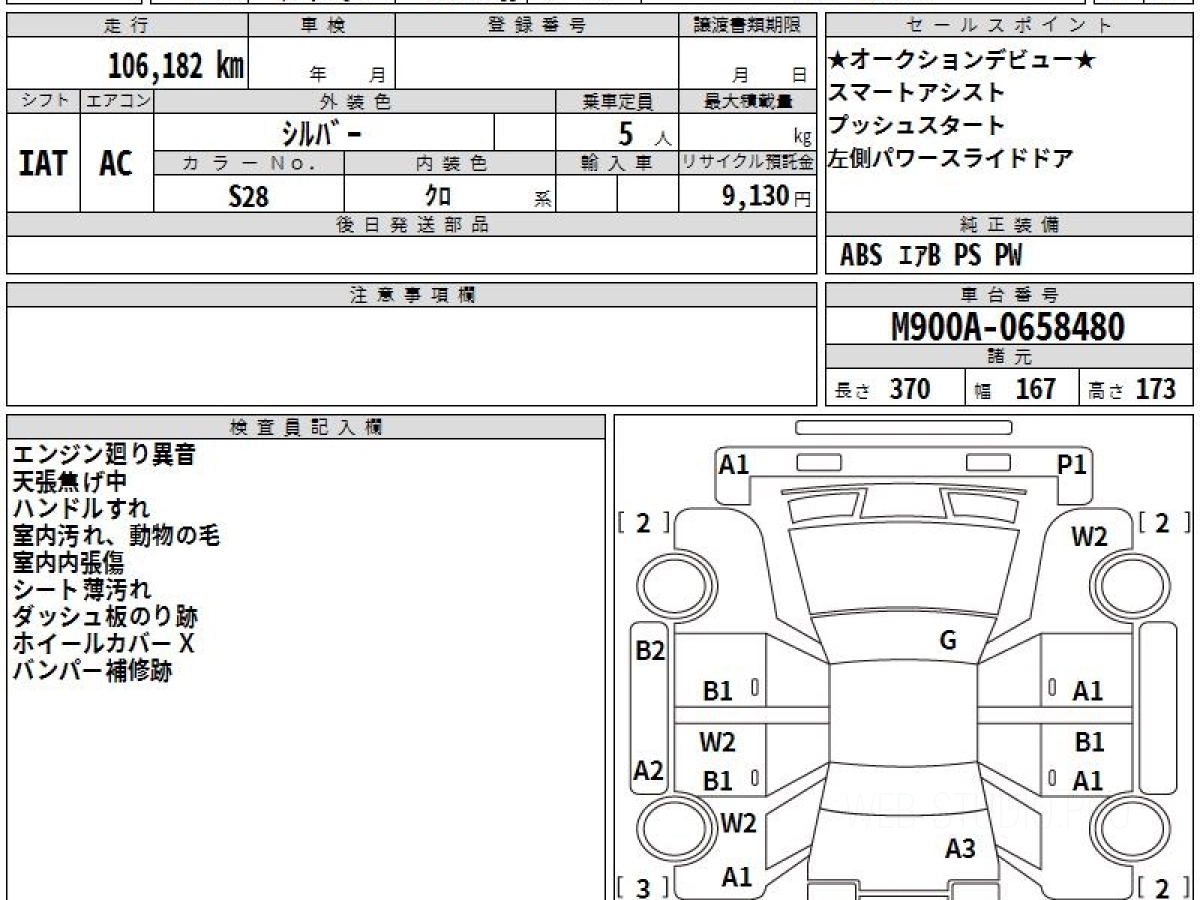The image size is (1200, 900).
Task: Select the 登録番号 header cell
Action: (537, 26)
